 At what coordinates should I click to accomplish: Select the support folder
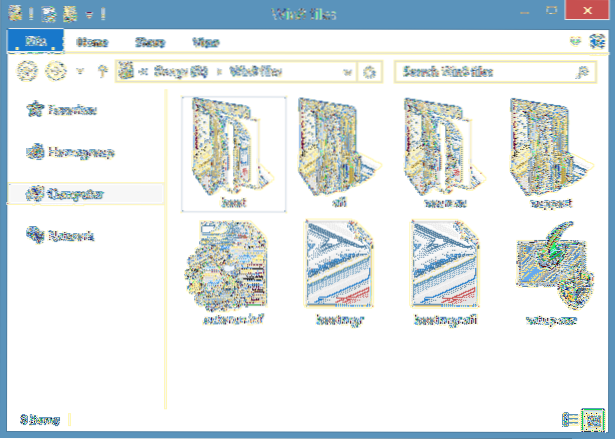pos(553,152)
